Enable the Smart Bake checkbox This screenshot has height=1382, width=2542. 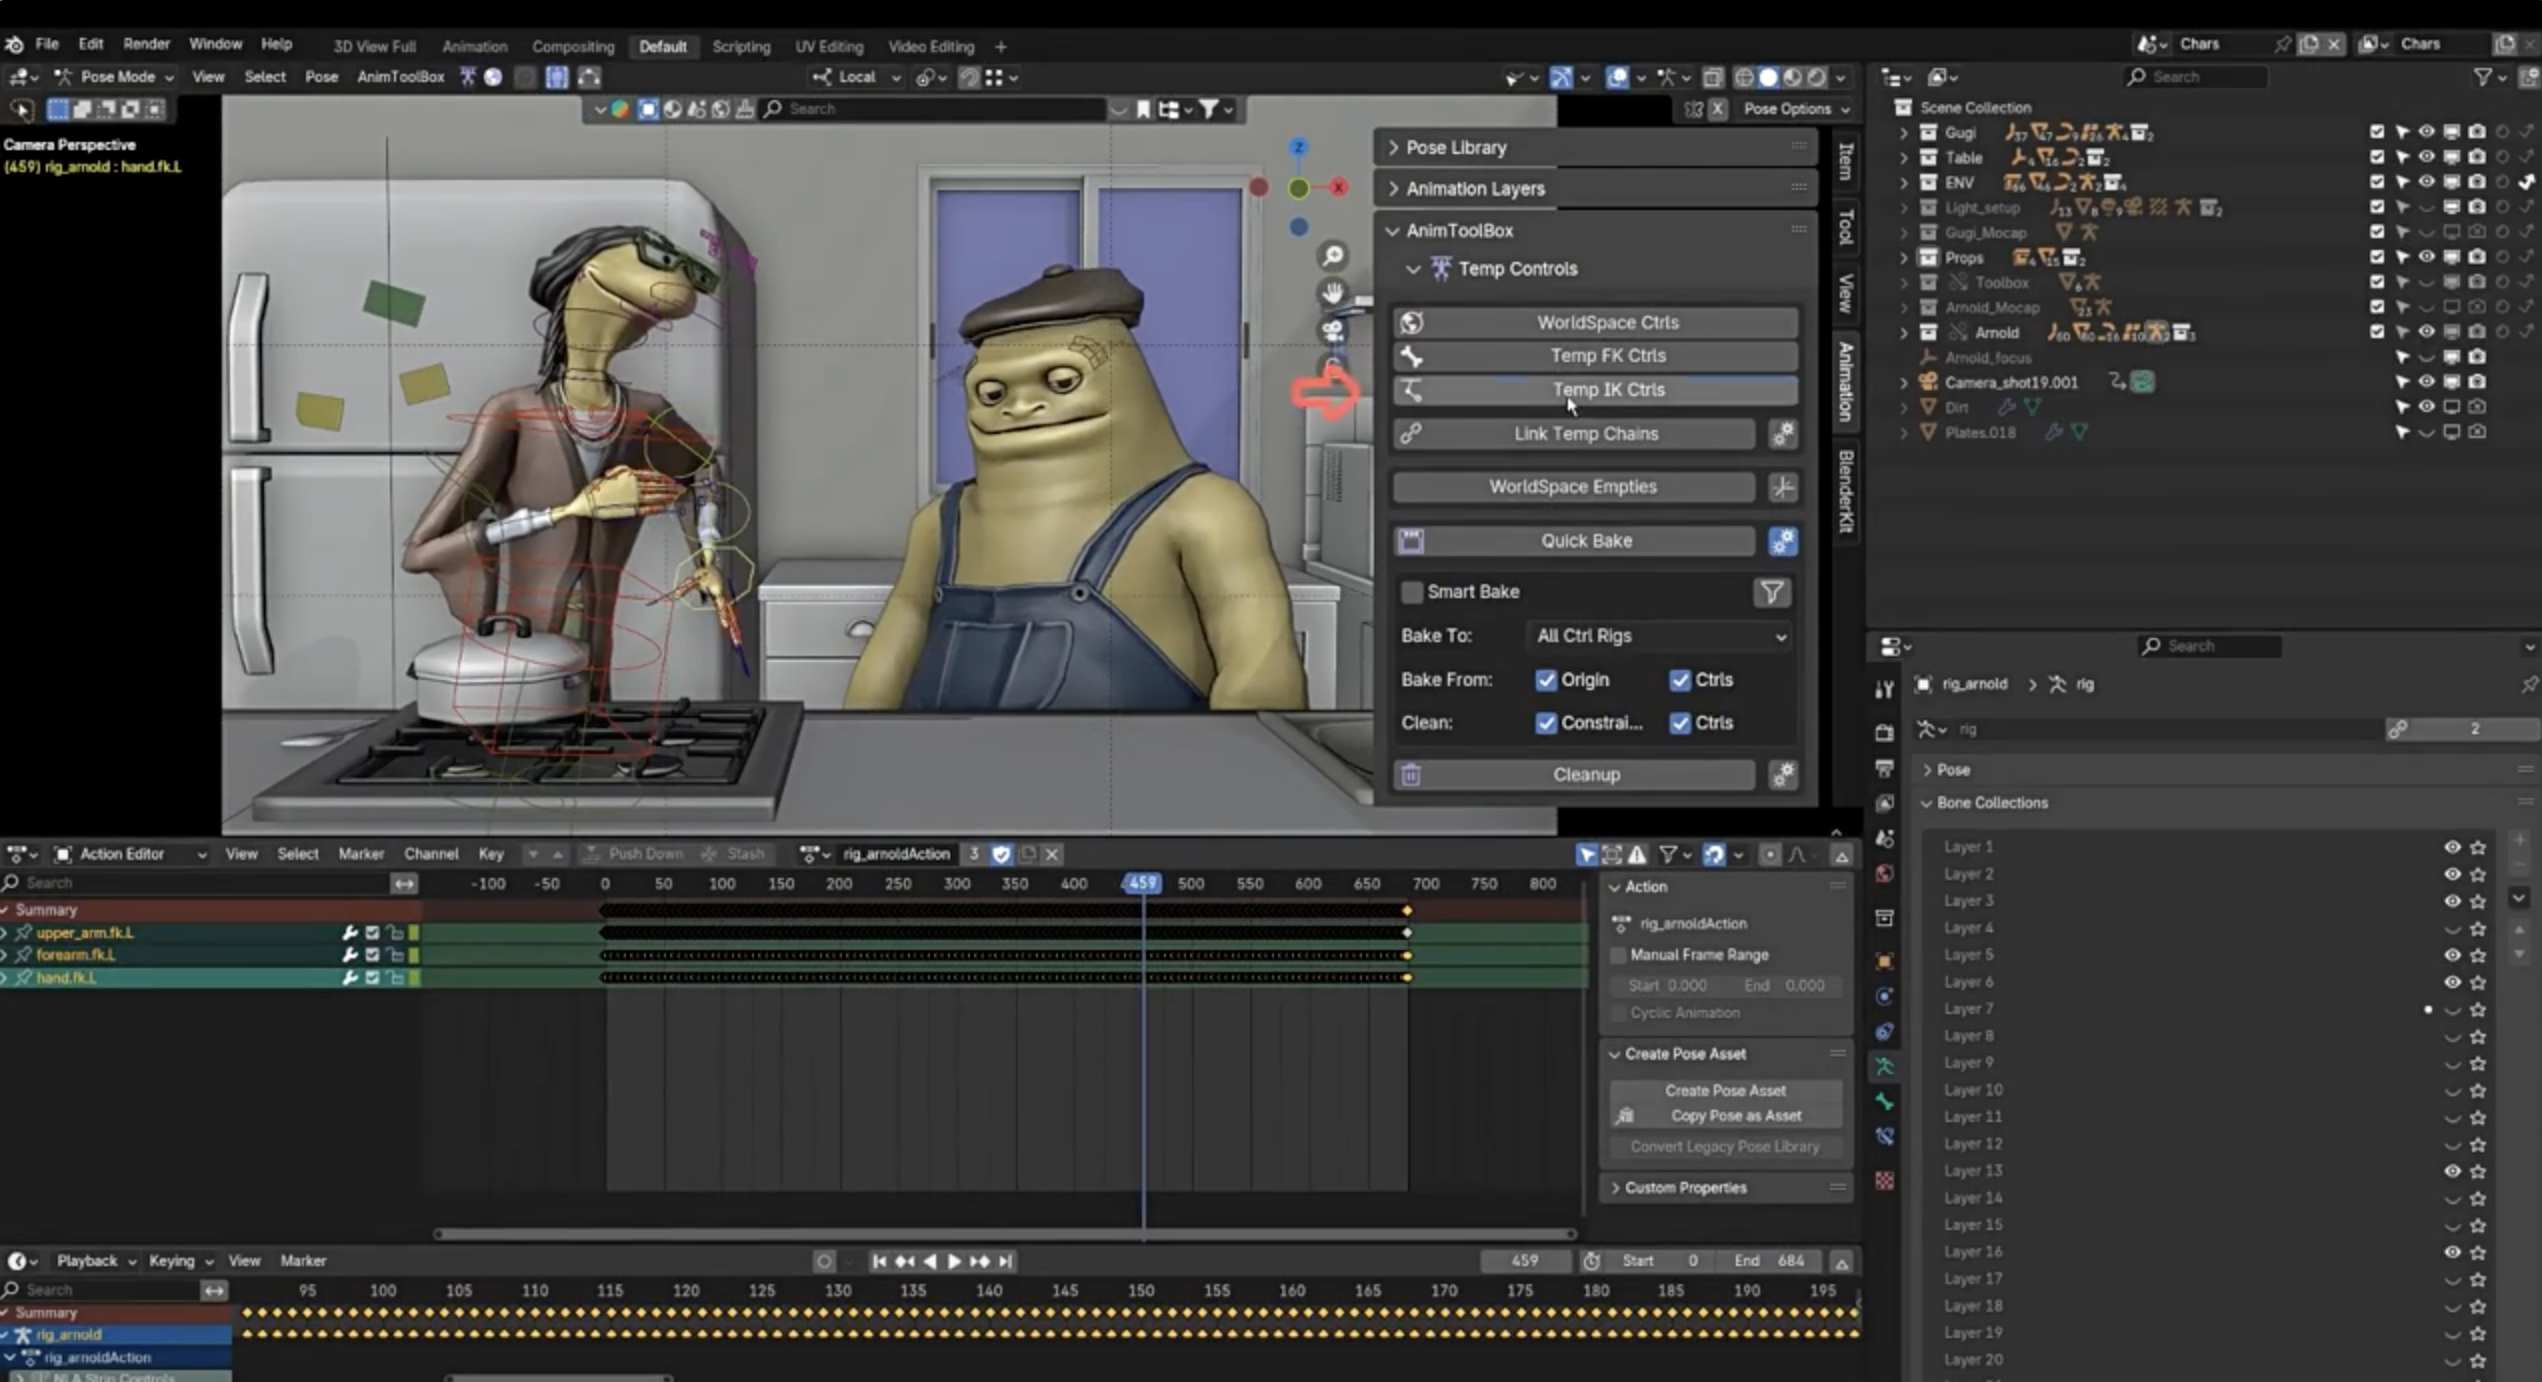tap(1411, 592)
